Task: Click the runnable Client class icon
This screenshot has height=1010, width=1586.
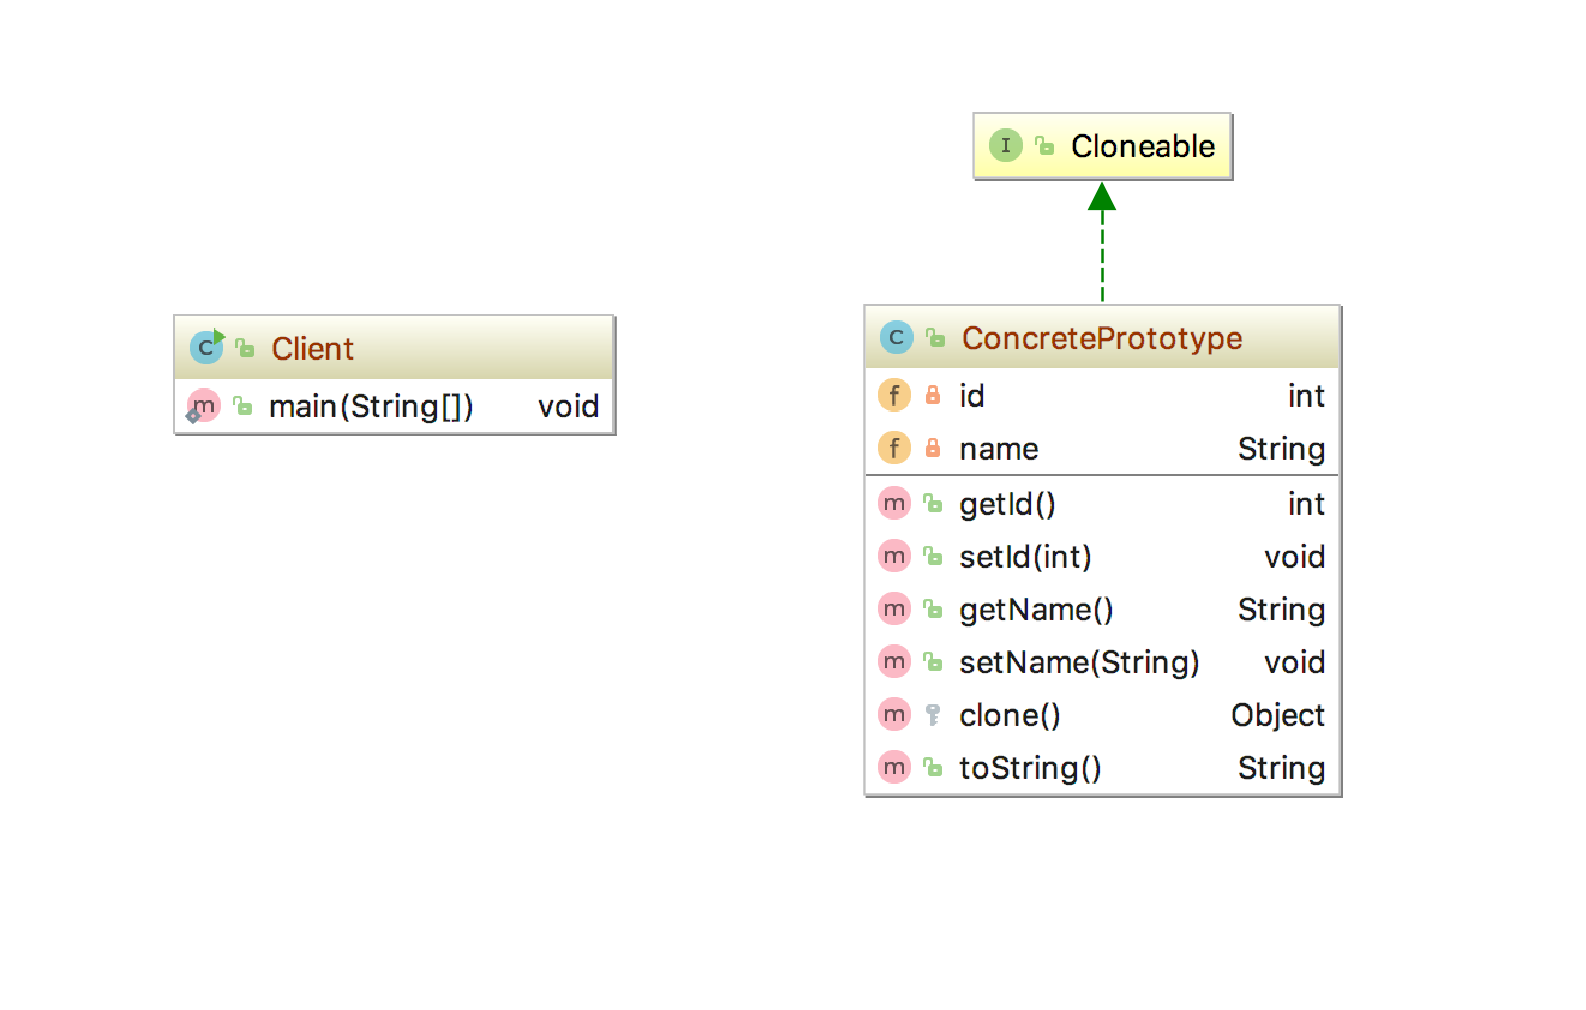Action: click(207, 347)
